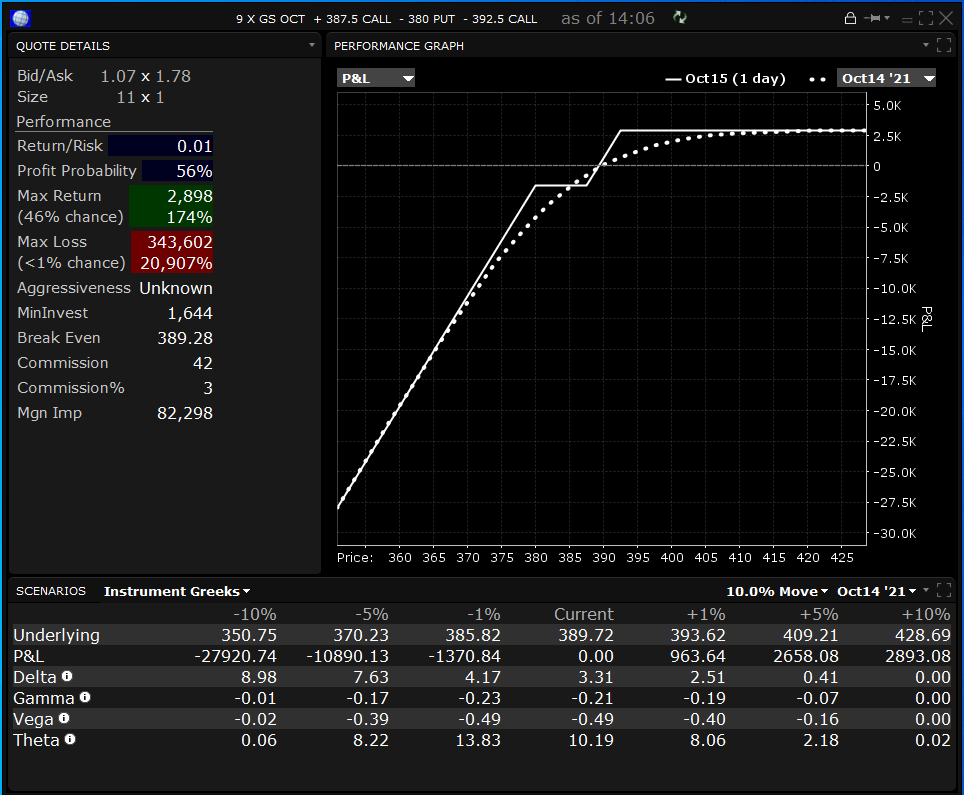The image size is (964, 795).
Task: Change the 10.0% Move scenario range
Action: pos(777,591)
